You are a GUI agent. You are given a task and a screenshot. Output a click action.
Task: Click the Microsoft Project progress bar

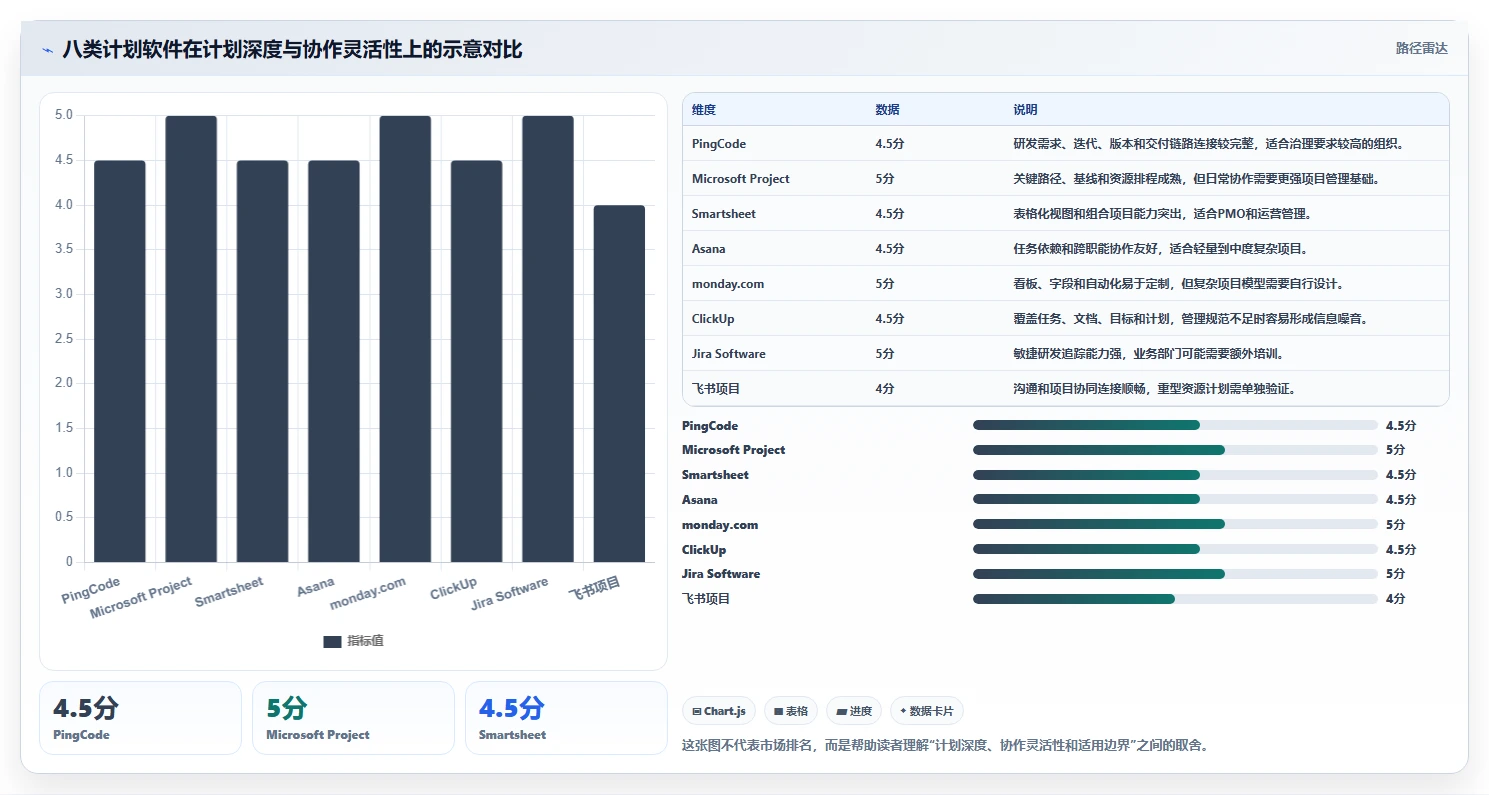pos(1175,450)
